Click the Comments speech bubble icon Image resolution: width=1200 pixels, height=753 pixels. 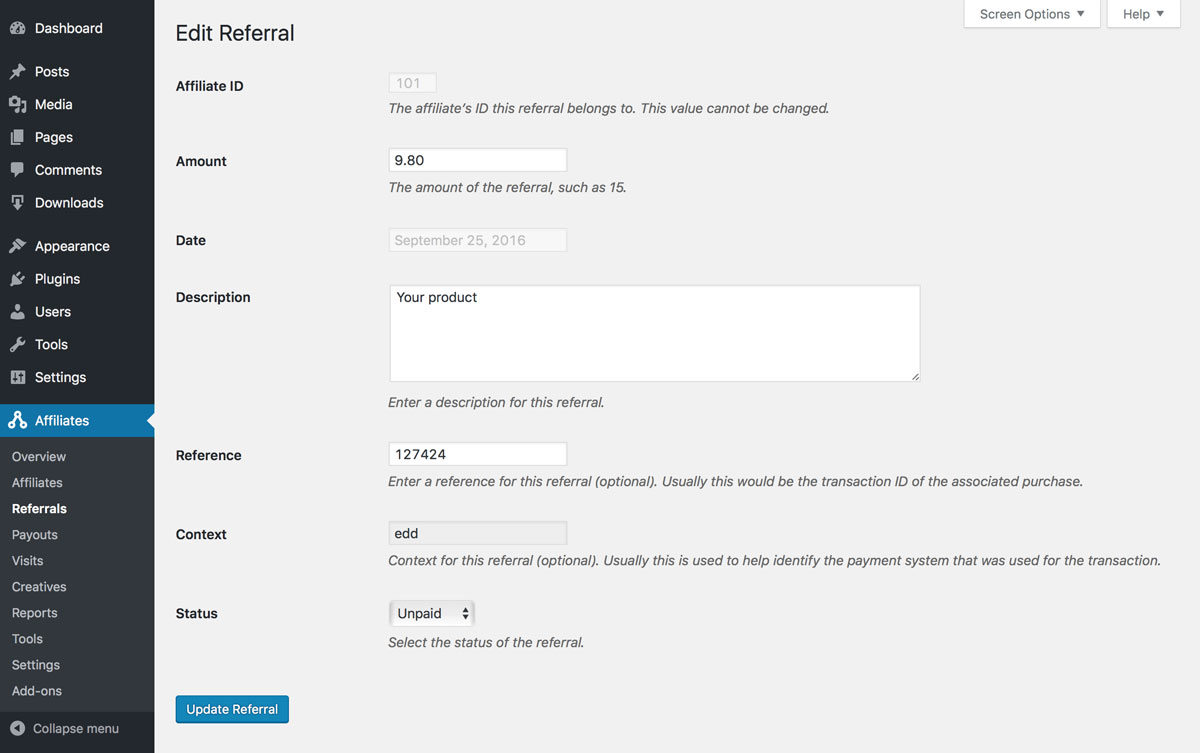17,170
